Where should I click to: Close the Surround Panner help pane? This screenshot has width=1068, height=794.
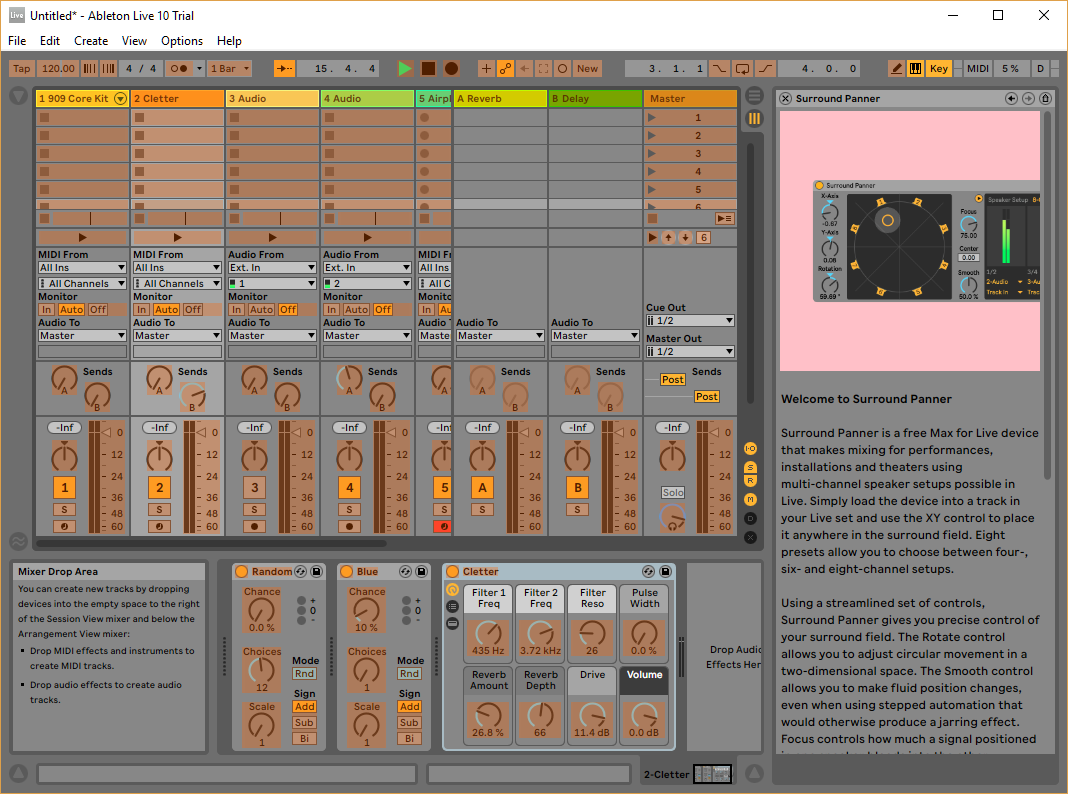pos(785,99)
